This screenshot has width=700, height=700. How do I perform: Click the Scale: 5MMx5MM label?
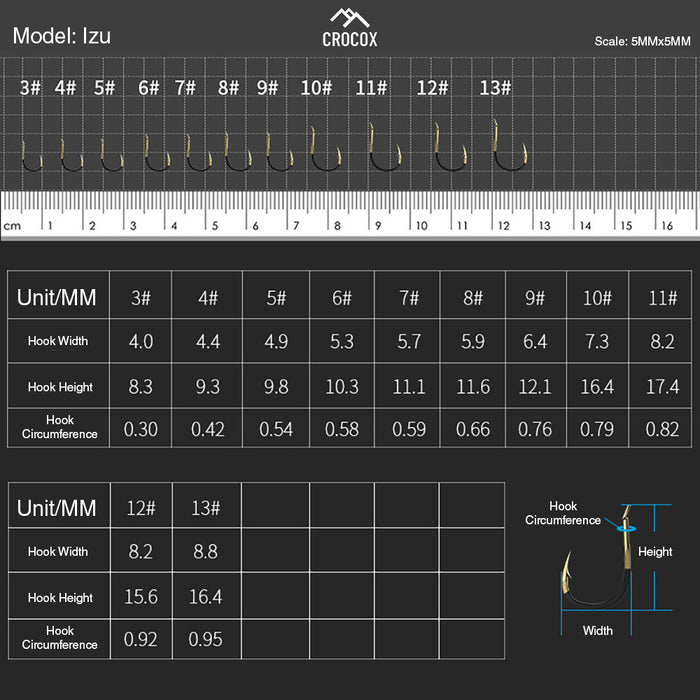click(x=642, y=42)
